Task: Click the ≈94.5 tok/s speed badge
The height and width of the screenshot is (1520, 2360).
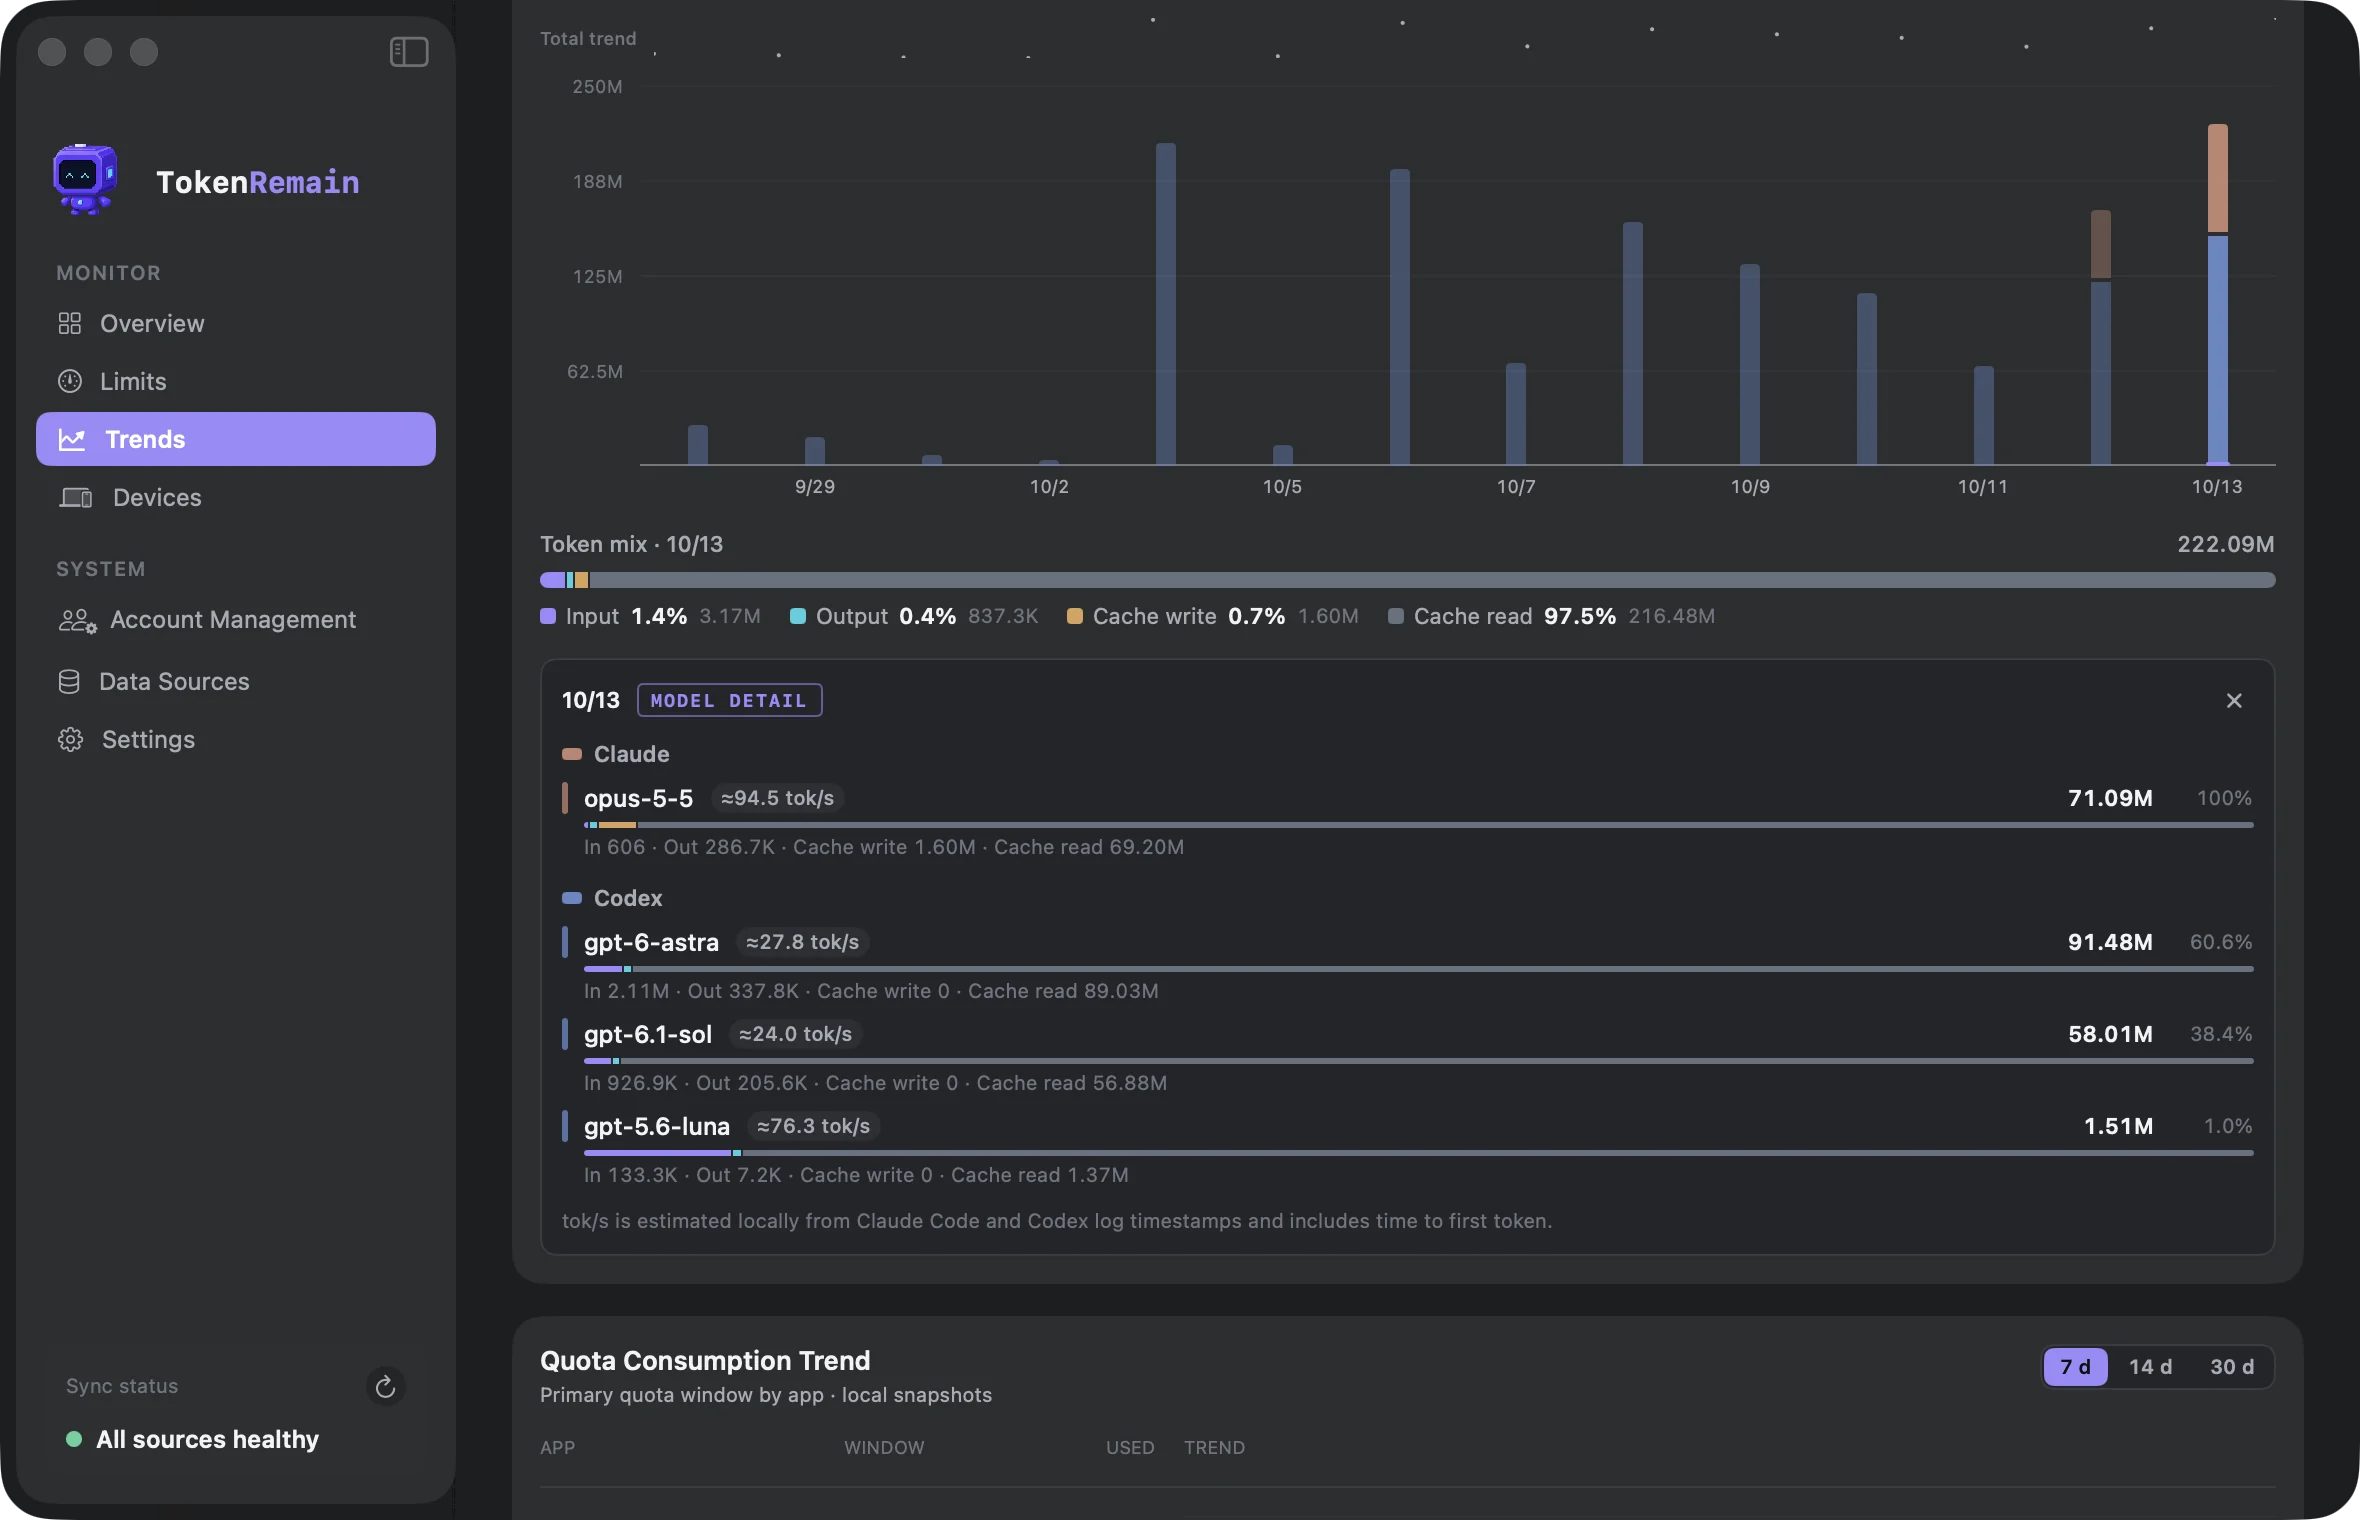Action: [777, 798]
